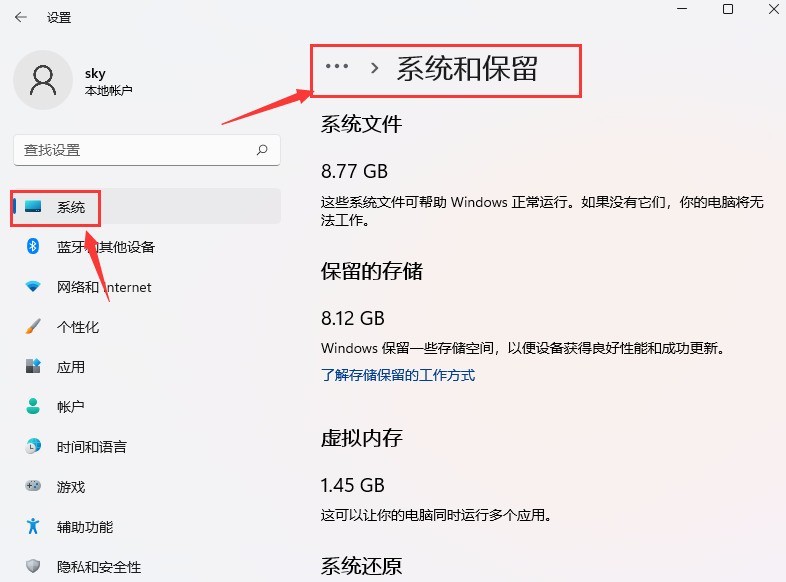The width and height of the screenshot is (786, 582).
Task: Click the 应用 apps icon
Action: tap(33, 366)
